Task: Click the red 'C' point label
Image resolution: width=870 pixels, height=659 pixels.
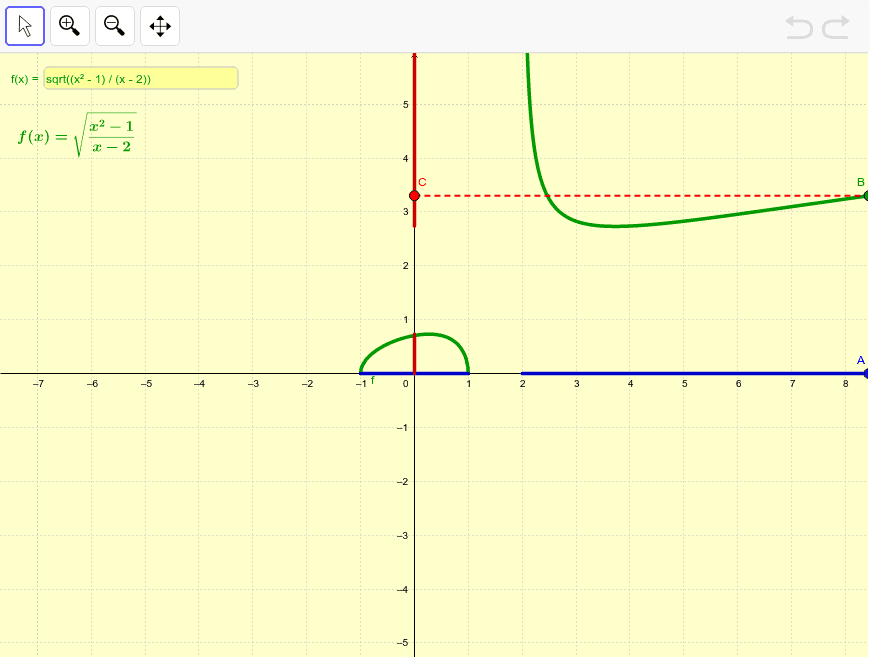Action: pyautogui.click(x=422, y=182)
